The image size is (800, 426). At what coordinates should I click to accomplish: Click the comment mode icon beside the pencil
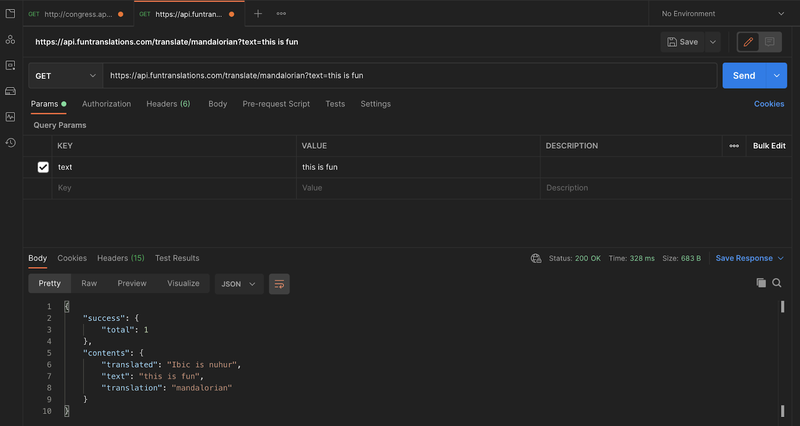pos(770,42)
